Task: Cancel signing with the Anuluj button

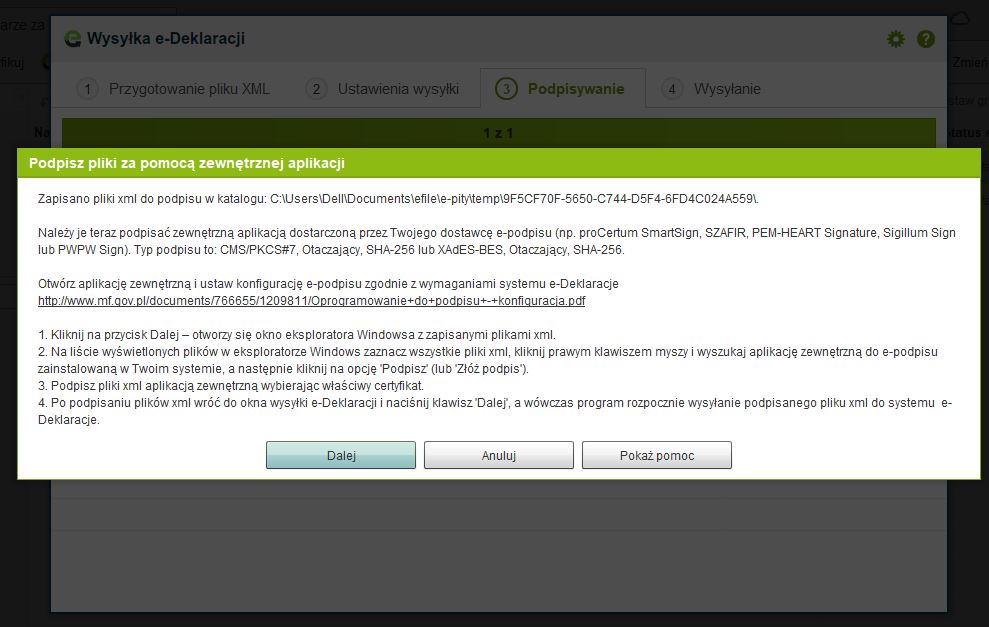Action: pos(498,455)
